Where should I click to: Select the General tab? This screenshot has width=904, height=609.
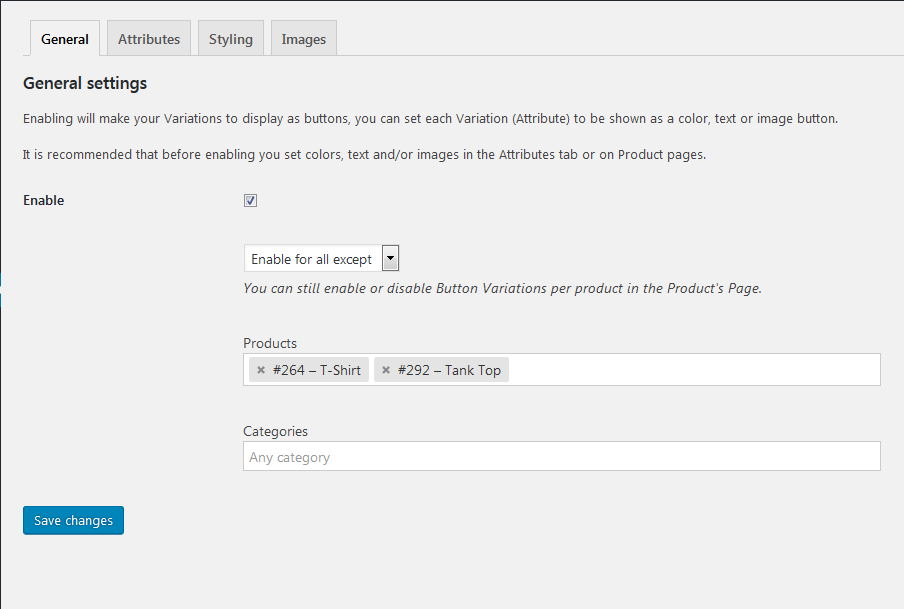(x=65, y=39)
